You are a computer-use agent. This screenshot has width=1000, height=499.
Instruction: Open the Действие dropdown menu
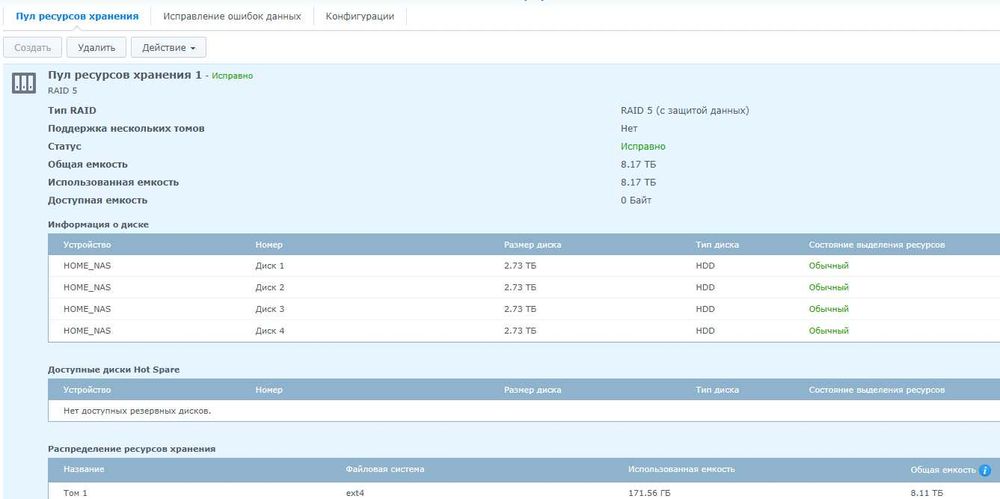(168, 48)
